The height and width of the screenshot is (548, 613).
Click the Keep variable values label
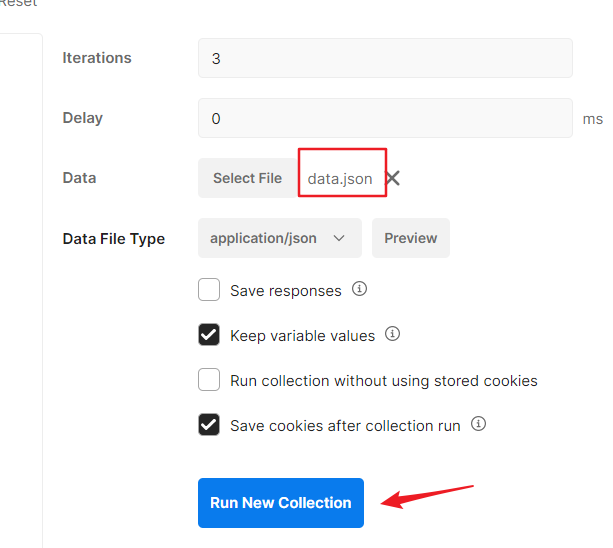(x=302, y=336)
